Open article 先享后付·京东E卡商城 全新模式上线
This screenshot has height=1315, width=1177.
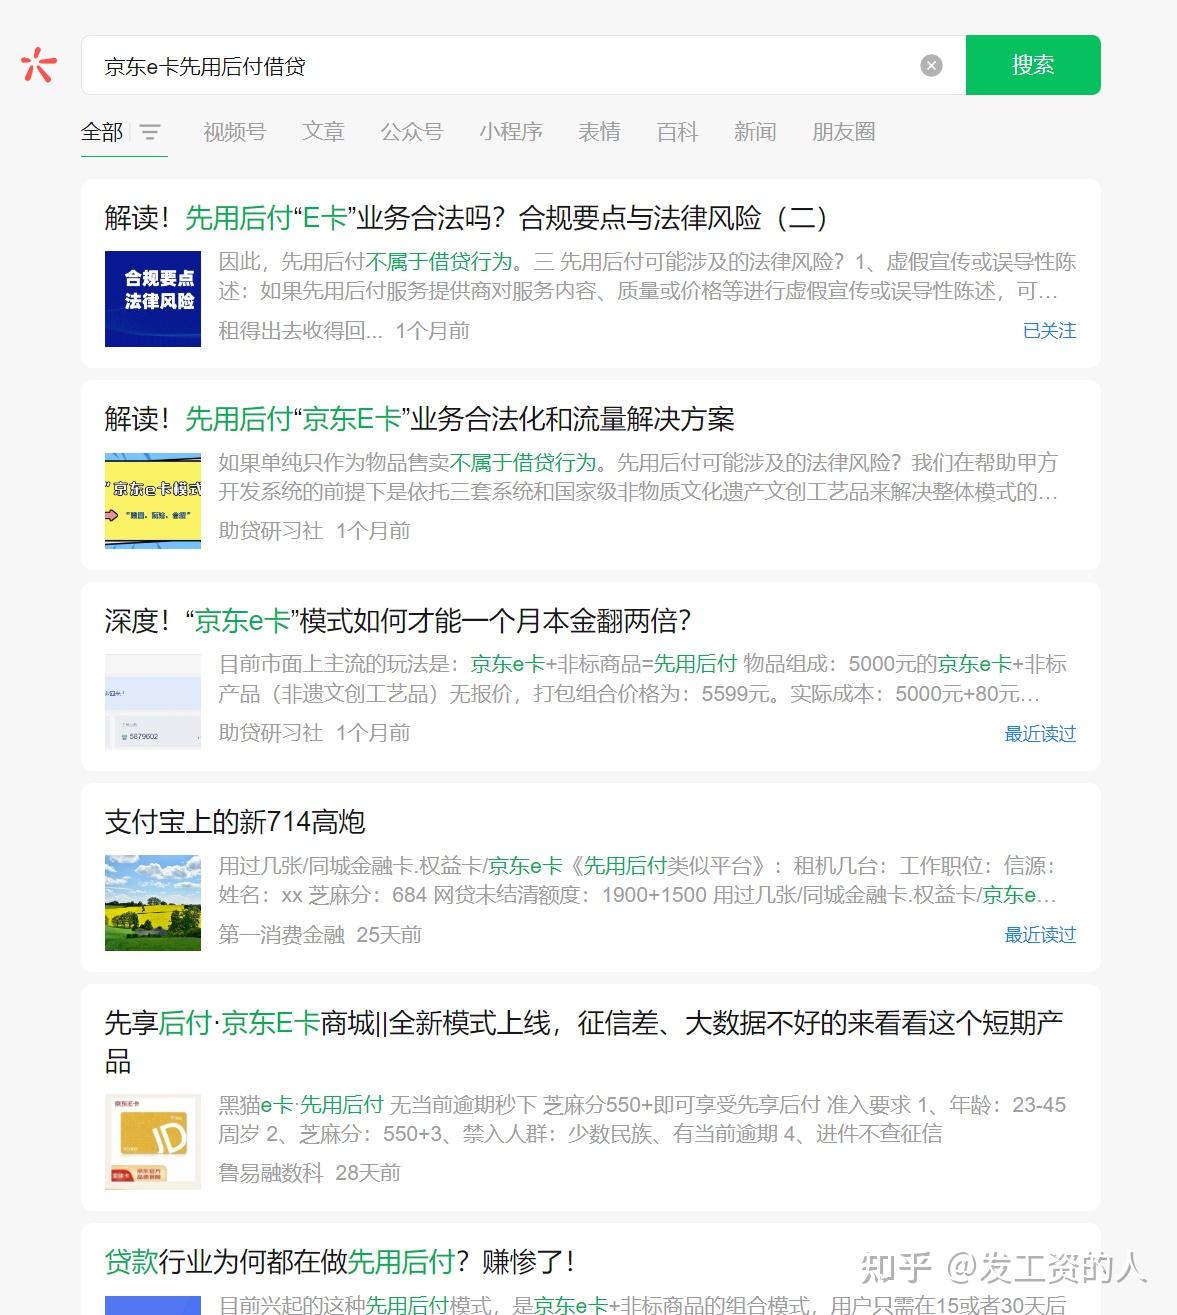tap(584, 1042)
